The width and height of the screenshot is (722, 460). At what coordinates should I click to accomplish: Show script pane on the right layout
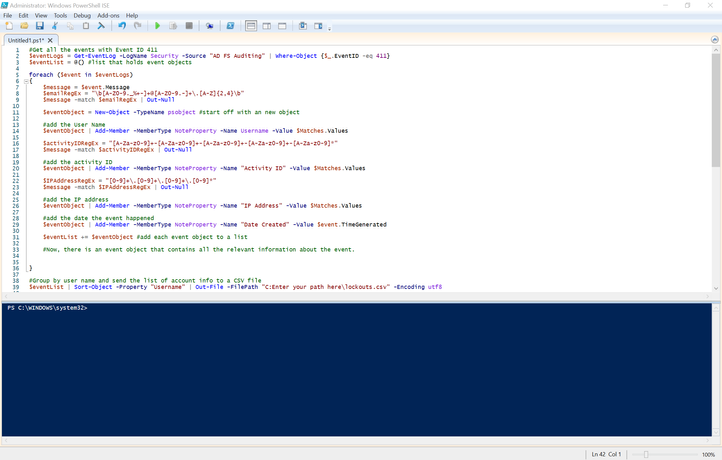click(267, 26)
